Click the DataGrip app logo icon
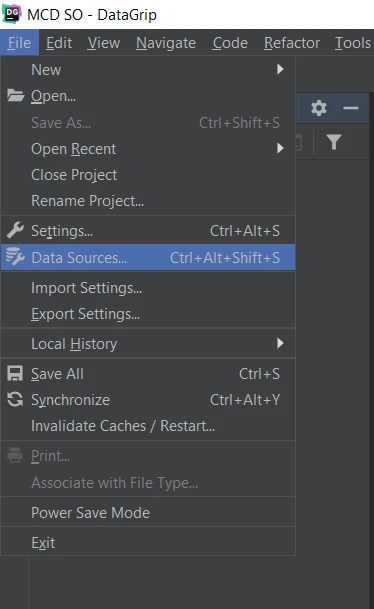Screen dimensions: 374x609 pos(11,14)
